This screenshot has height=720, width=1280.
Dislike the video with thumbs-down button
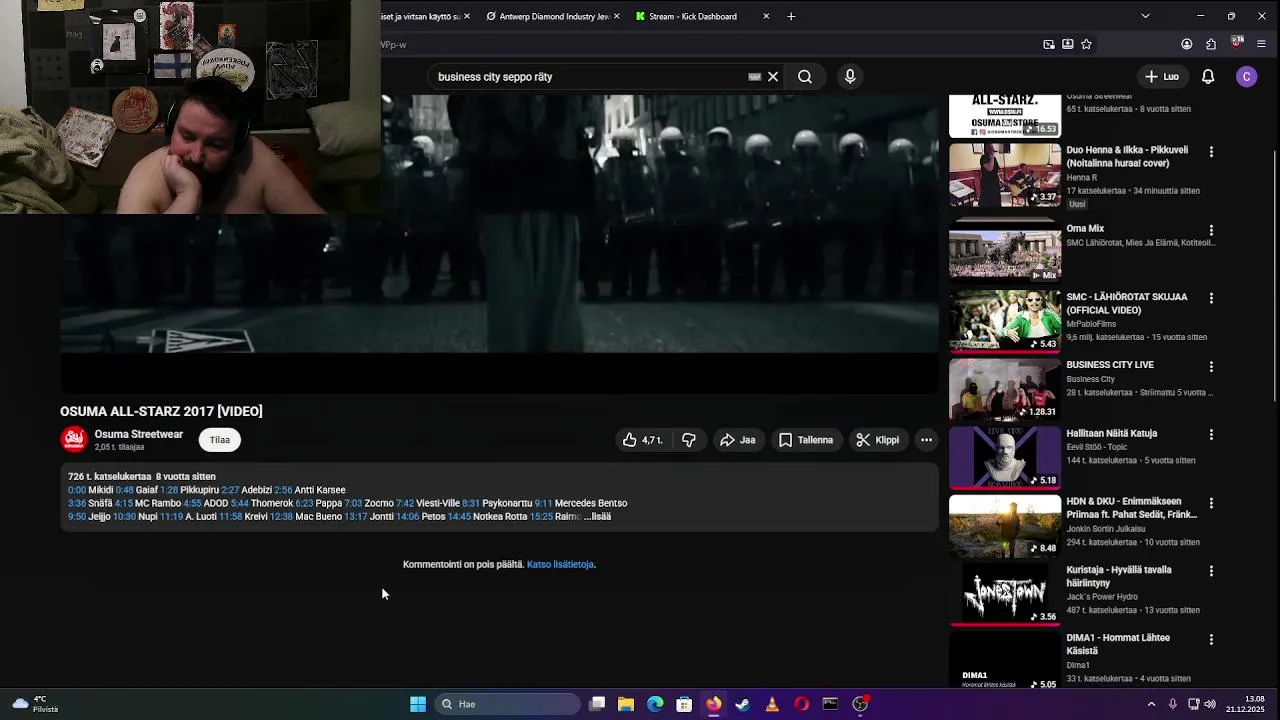689,440
